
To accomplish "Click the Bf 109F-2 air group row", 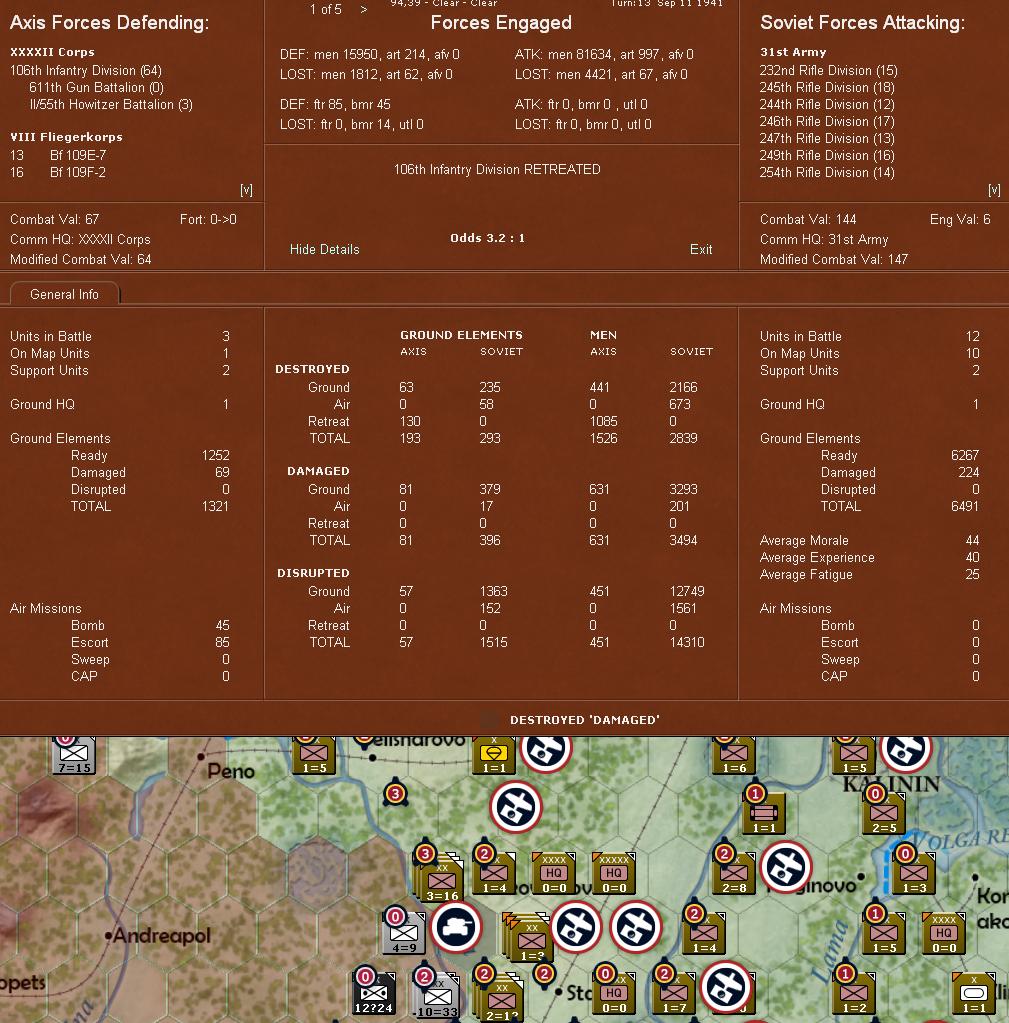I will coord(58,172).
